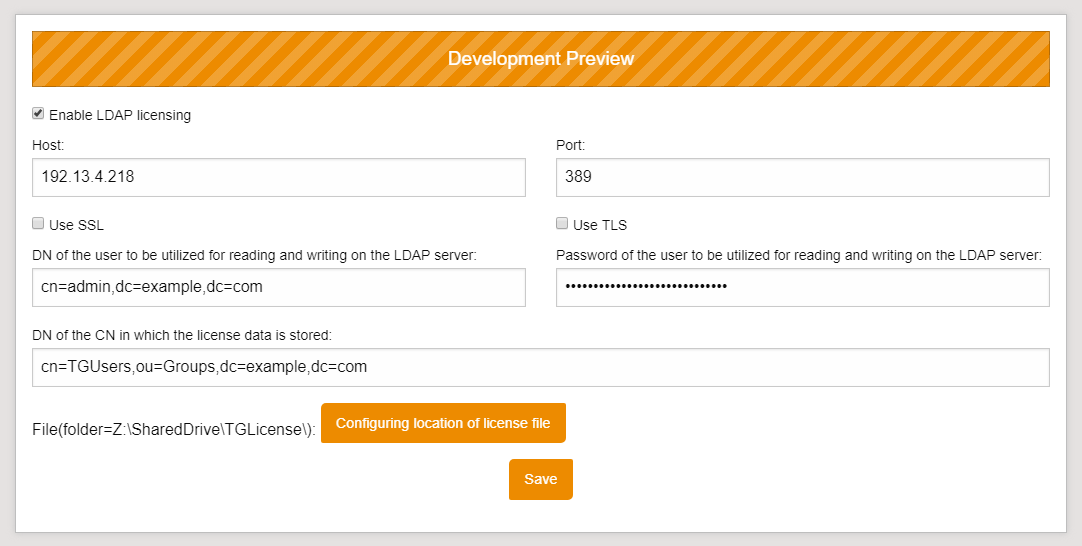Image resolution: width=1082 pixels, height=546 pixels.
Task: Click the cn=TGUsers license DN input field
Action: tap(540, 367)
